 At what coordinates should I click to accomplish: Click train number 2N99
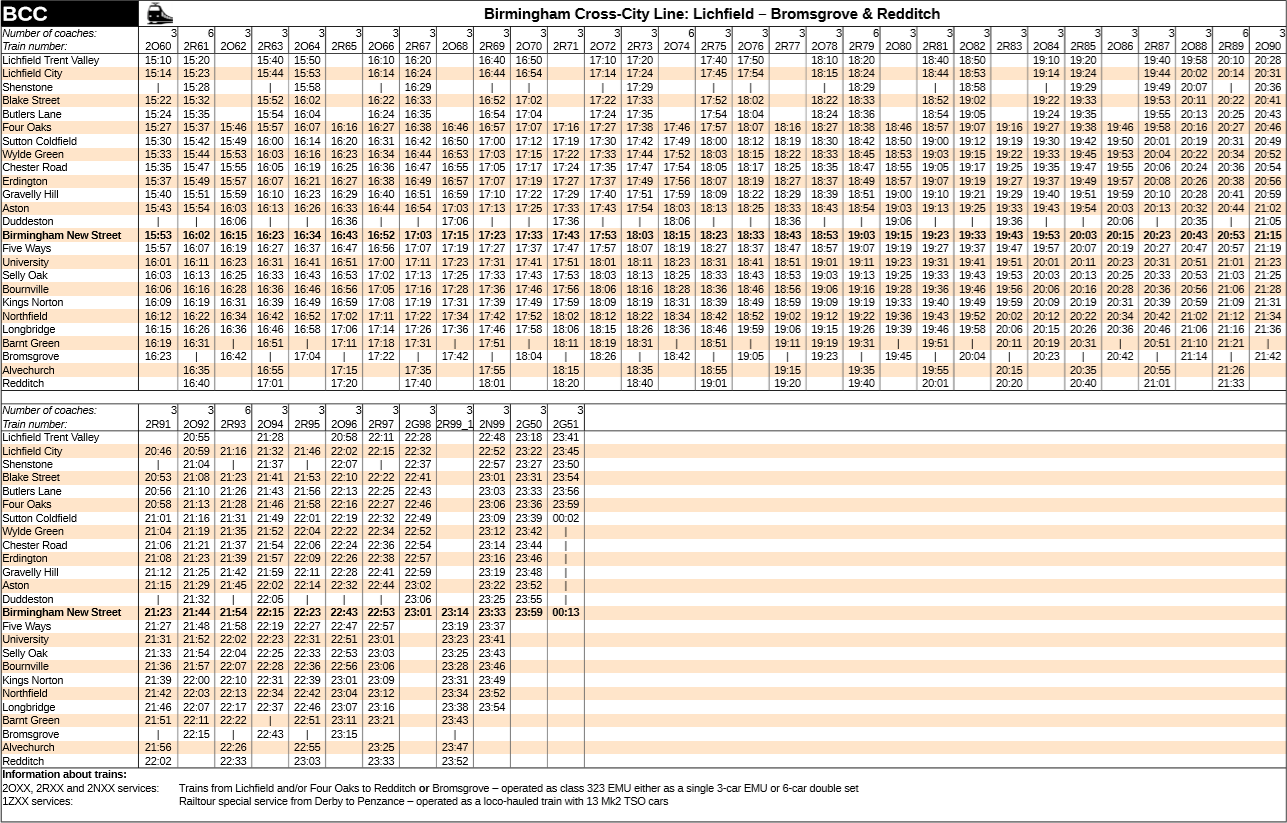(492, 424)
